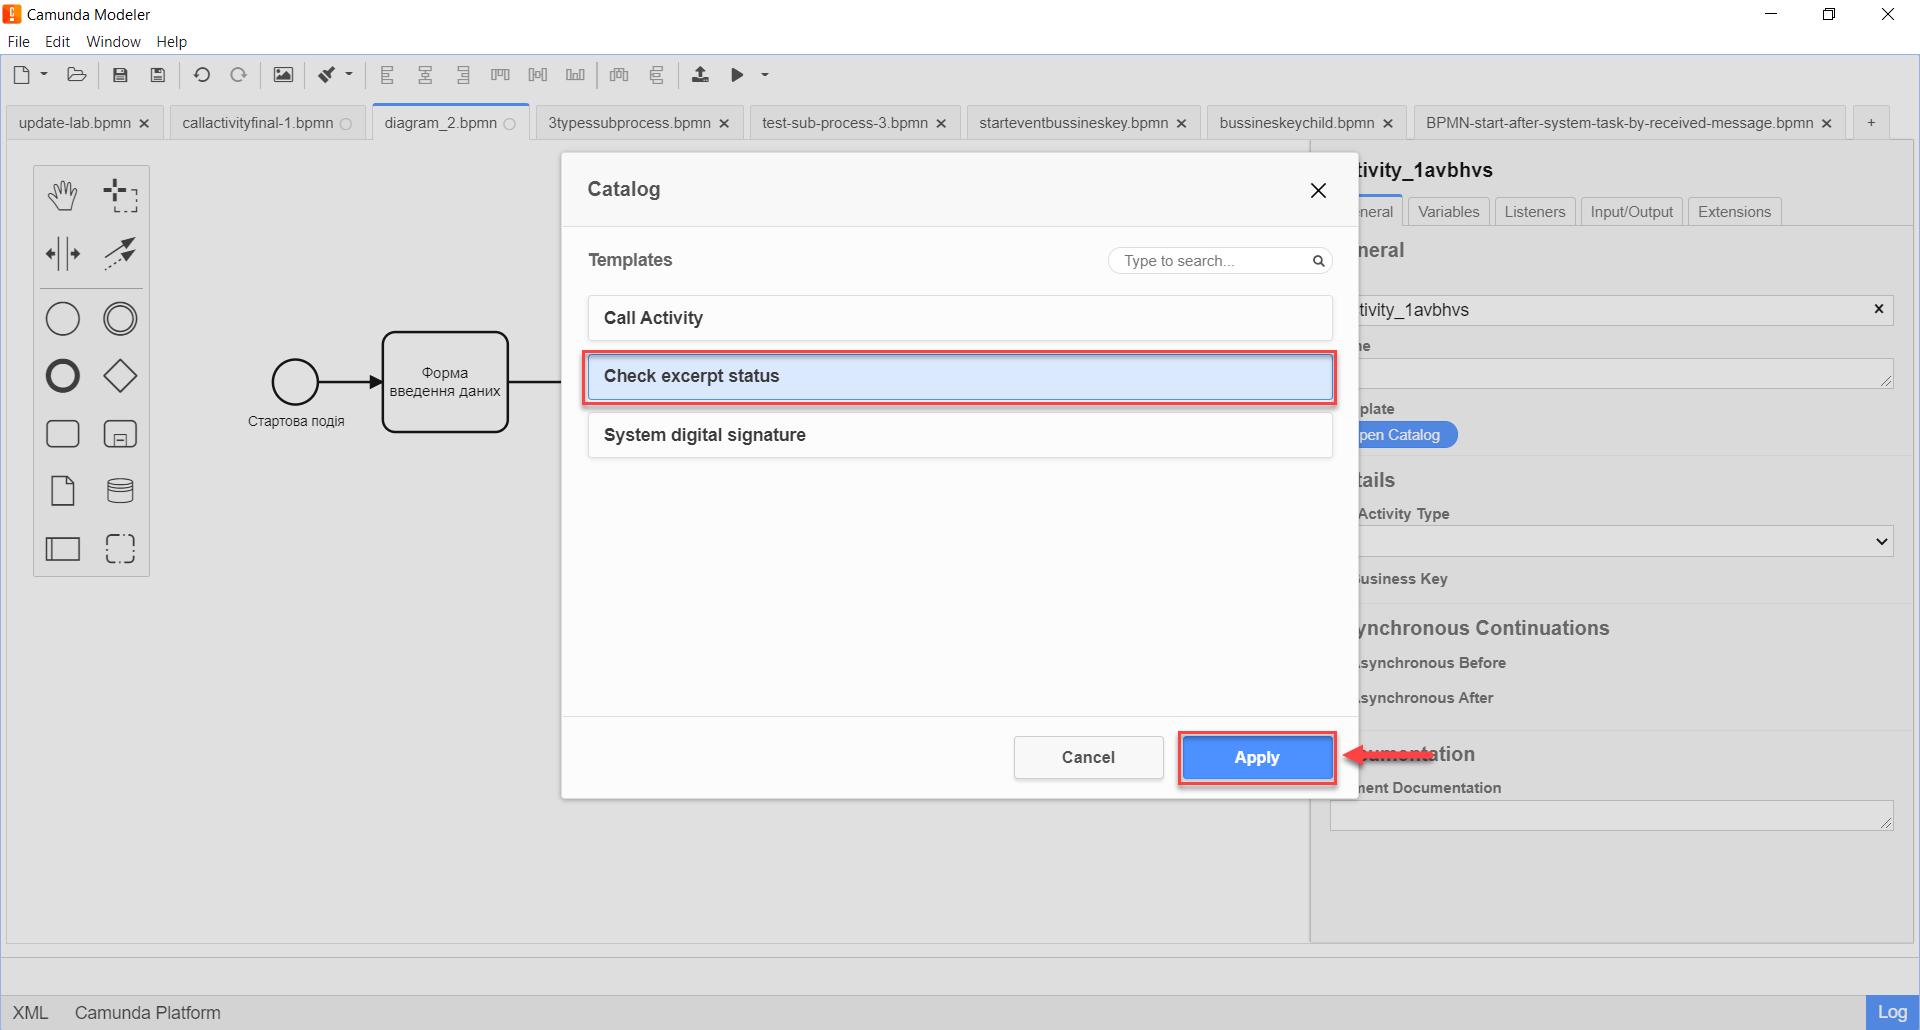Image resolution: width=1920 pixels, height=1030 pixels.
Task: Clear the Id field with X
Action: 1879,309
